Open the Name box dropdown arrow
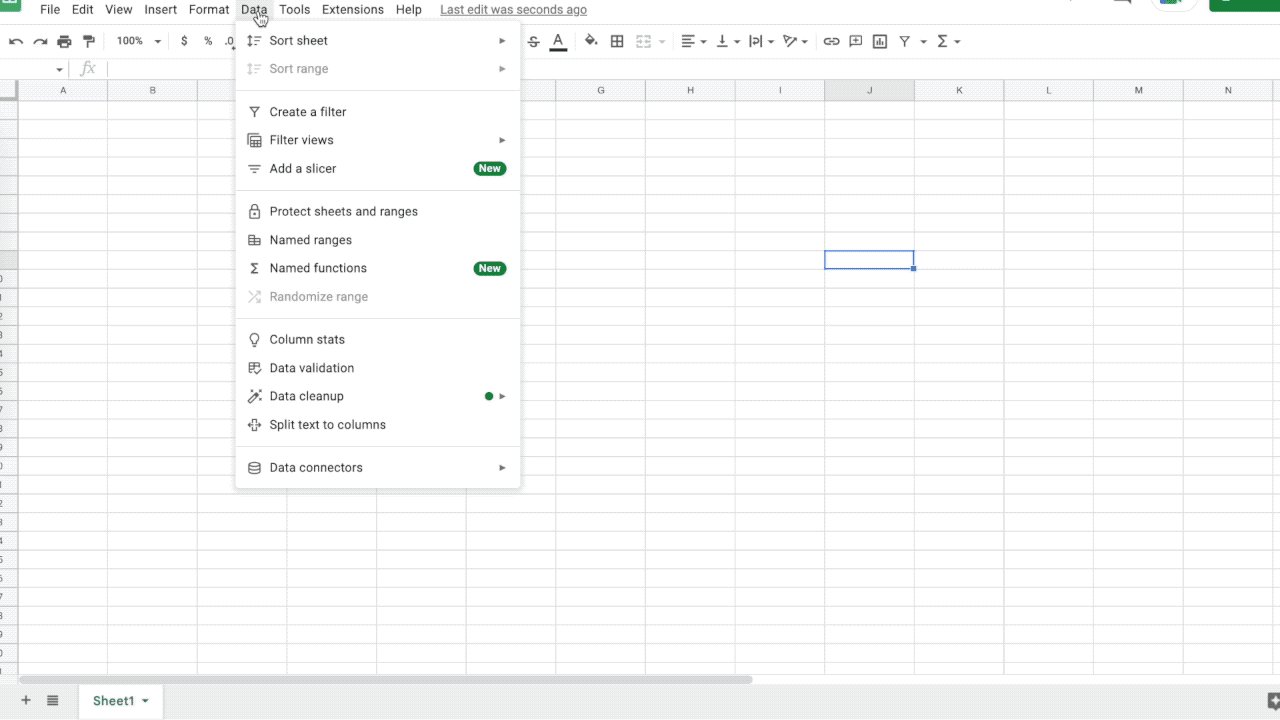Screen dimensions: 1280x720 (60, 70)
